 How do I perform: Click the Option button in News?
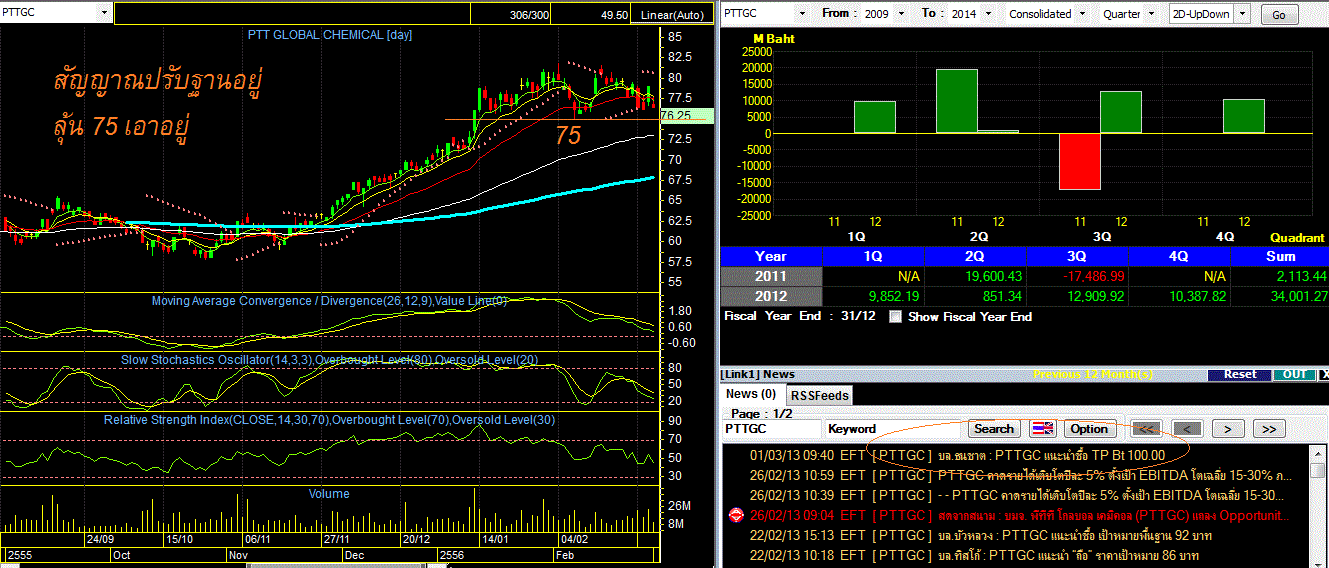1089,428
